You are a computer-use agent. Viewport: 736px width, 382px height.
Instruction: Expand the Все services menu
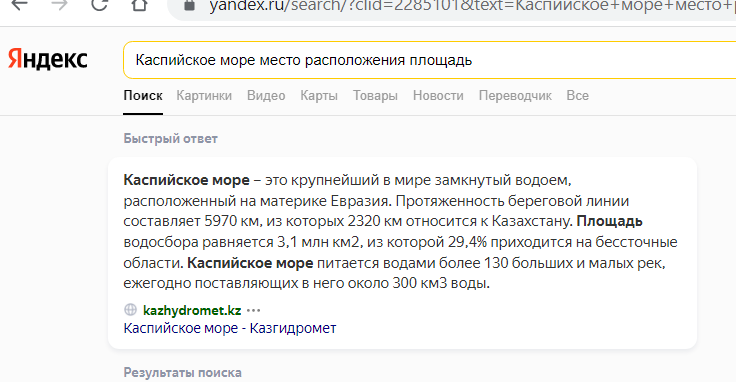(x=577, y=96)
